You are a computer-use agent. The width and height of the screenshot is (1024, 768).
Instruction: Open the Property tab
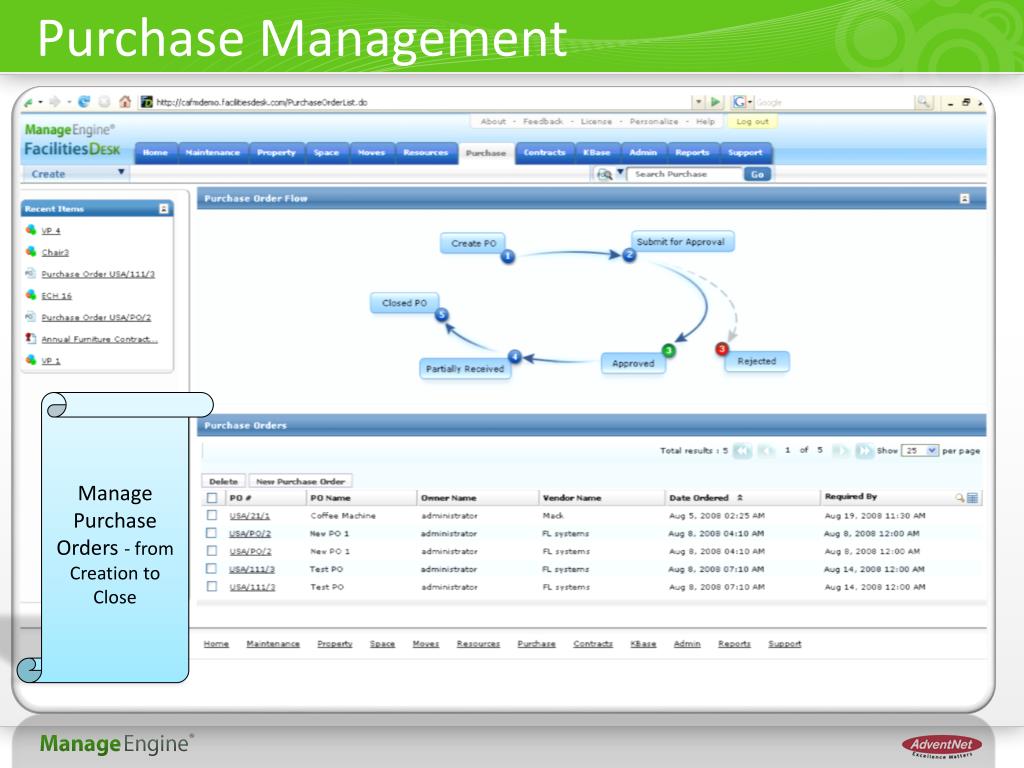tap(276, 153)
